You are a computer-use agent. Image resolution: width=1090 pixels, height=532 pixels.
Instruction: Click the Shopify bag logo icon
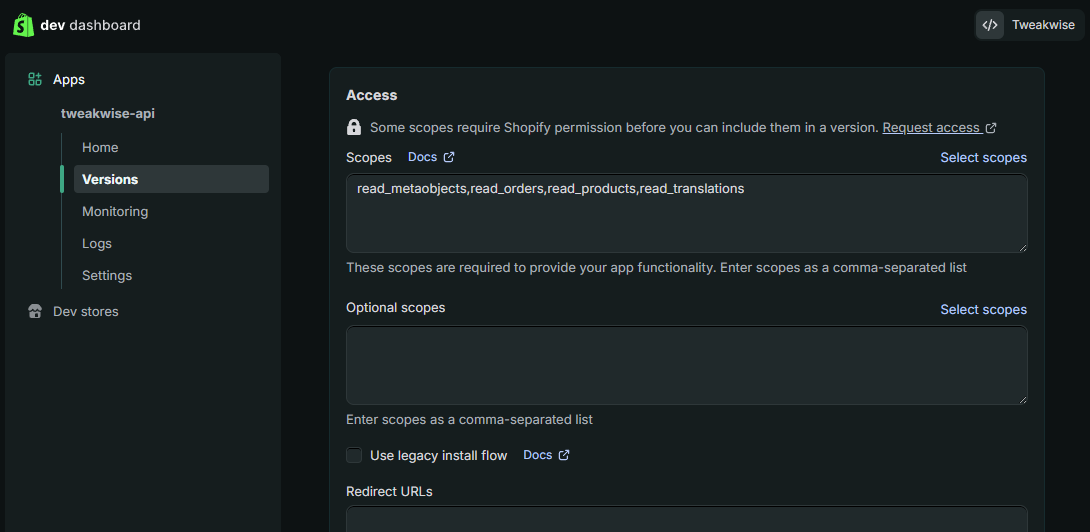[x=24, y=25]
